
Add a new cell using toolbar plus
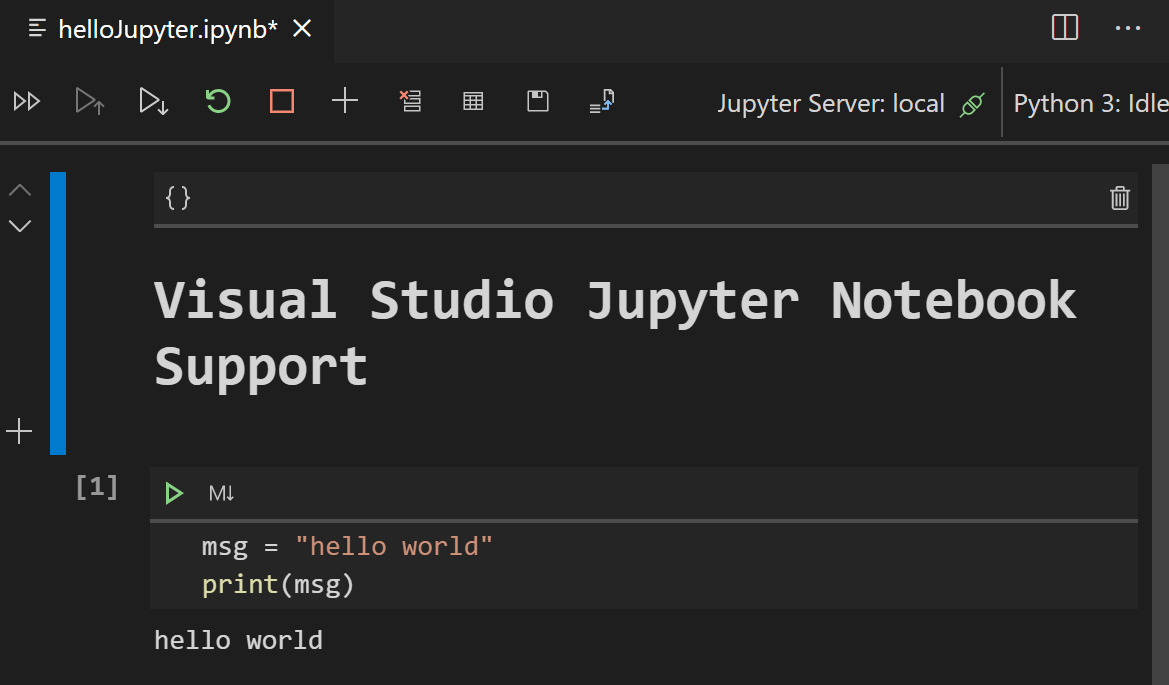(345, 100)
